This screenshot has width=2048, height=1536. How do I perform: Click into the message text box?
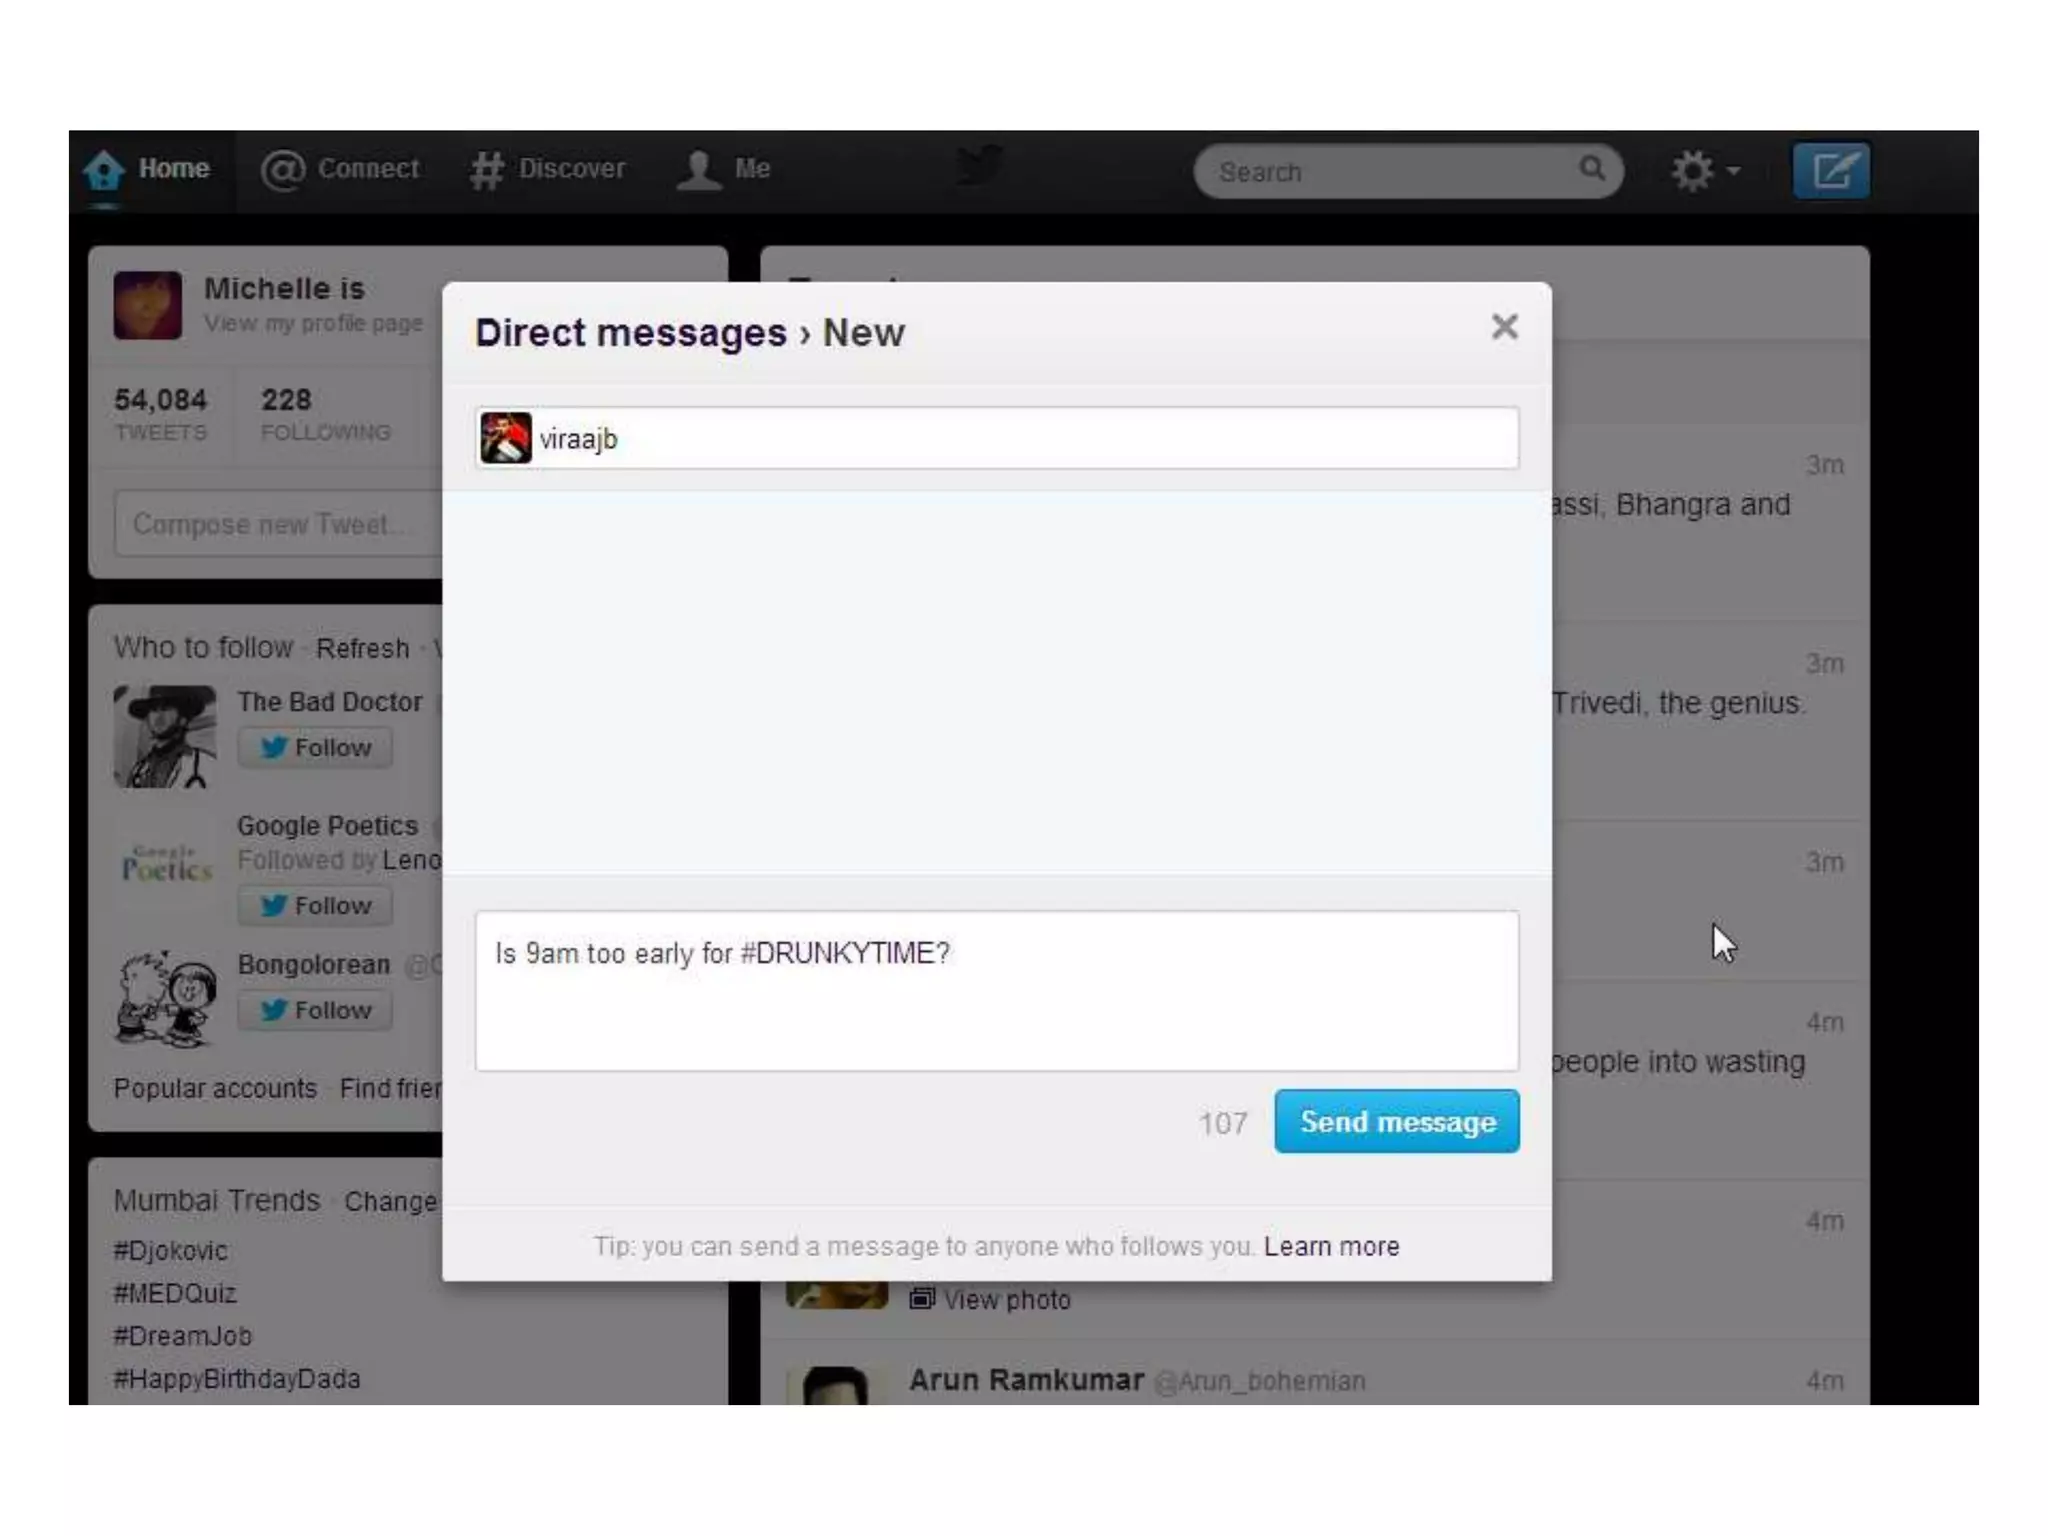click(996, 990)
